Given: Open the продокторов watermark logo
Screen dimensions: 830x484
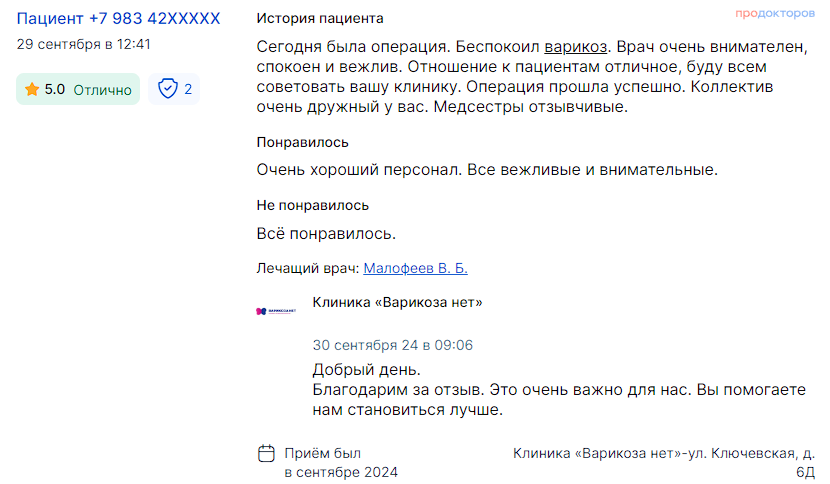Looking at the screenshot, I should point(775,13).
